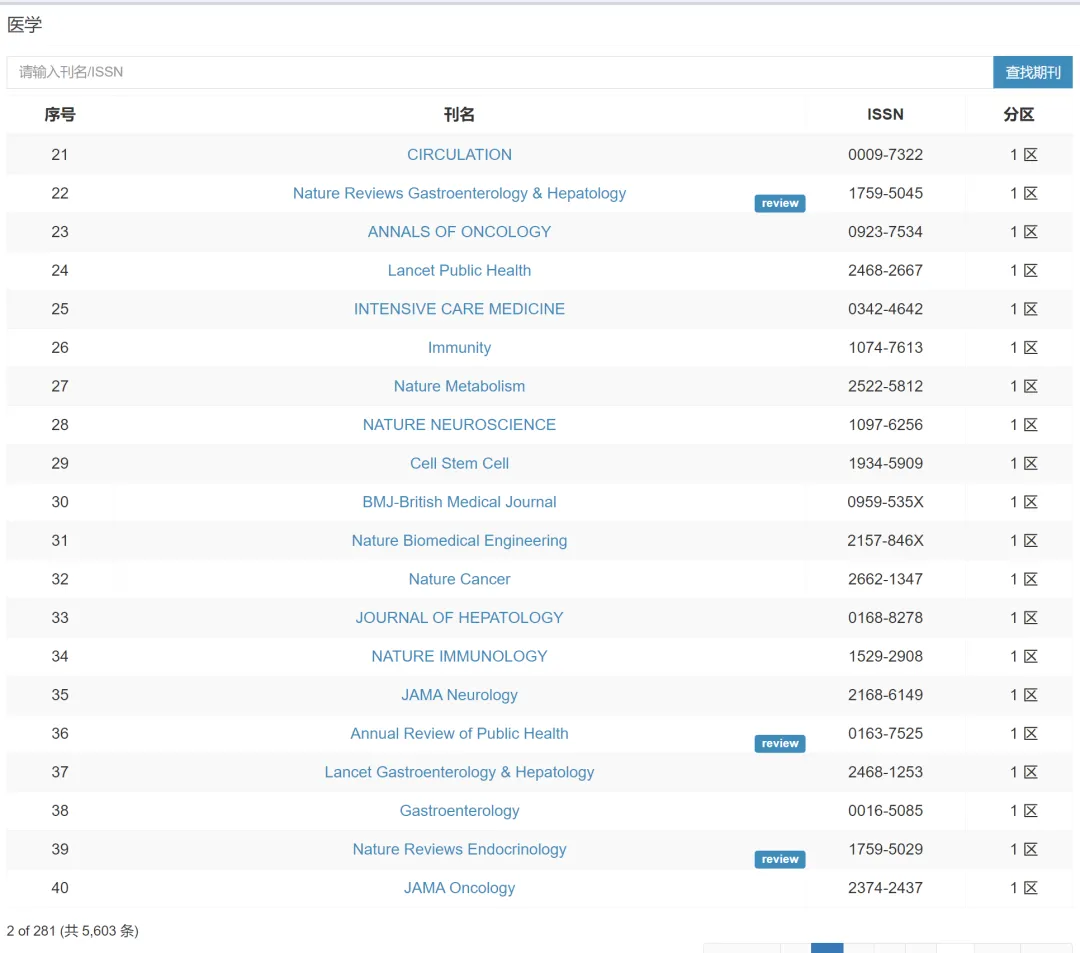
Task: Open the Cell Stem Cell journal
Action: point(459,464)
